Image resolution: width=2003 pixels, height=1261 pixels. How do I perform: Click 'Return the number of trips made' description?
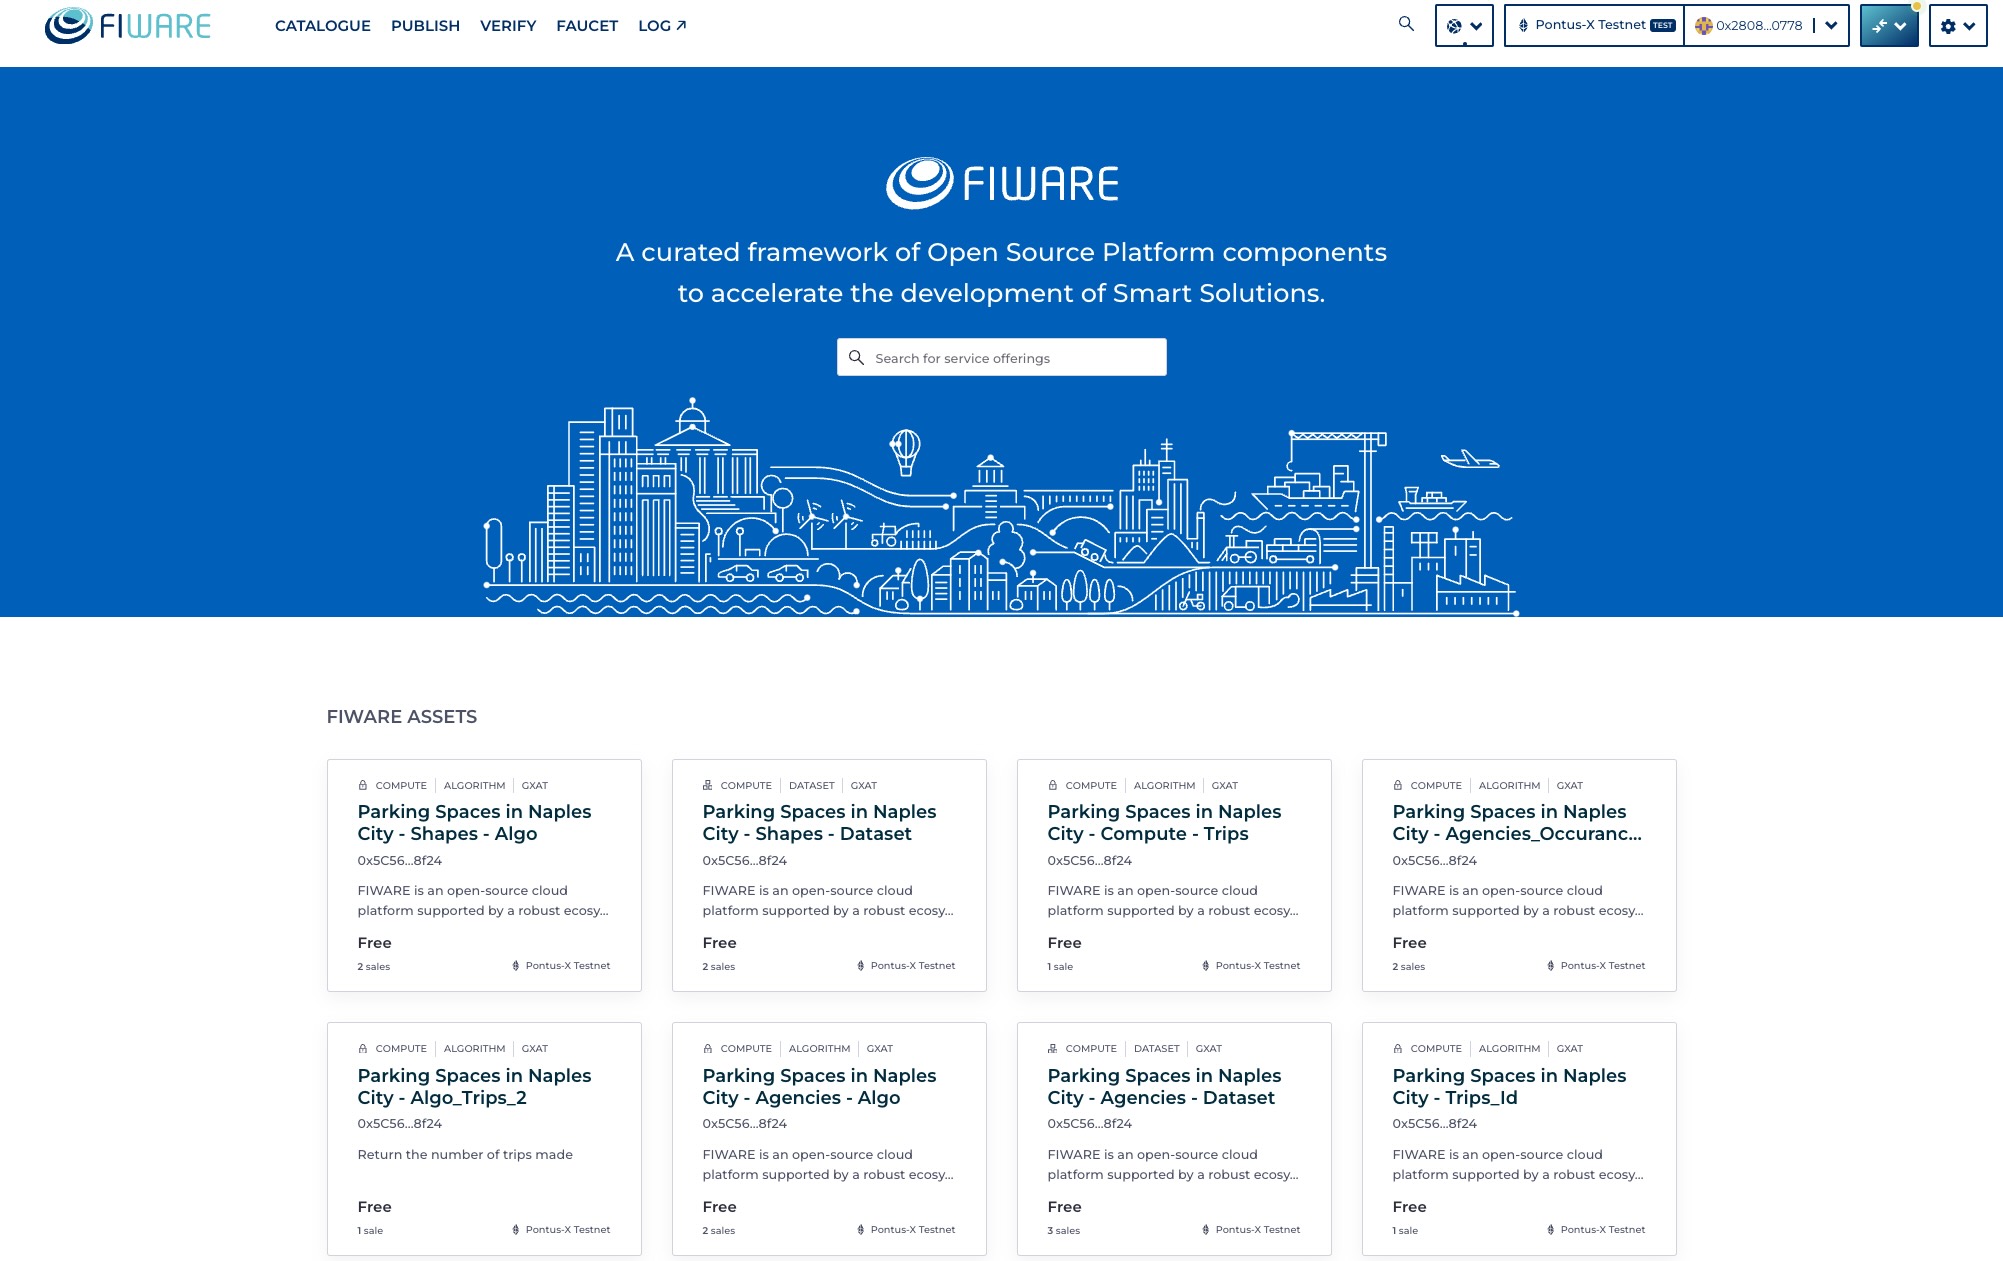465,1155
